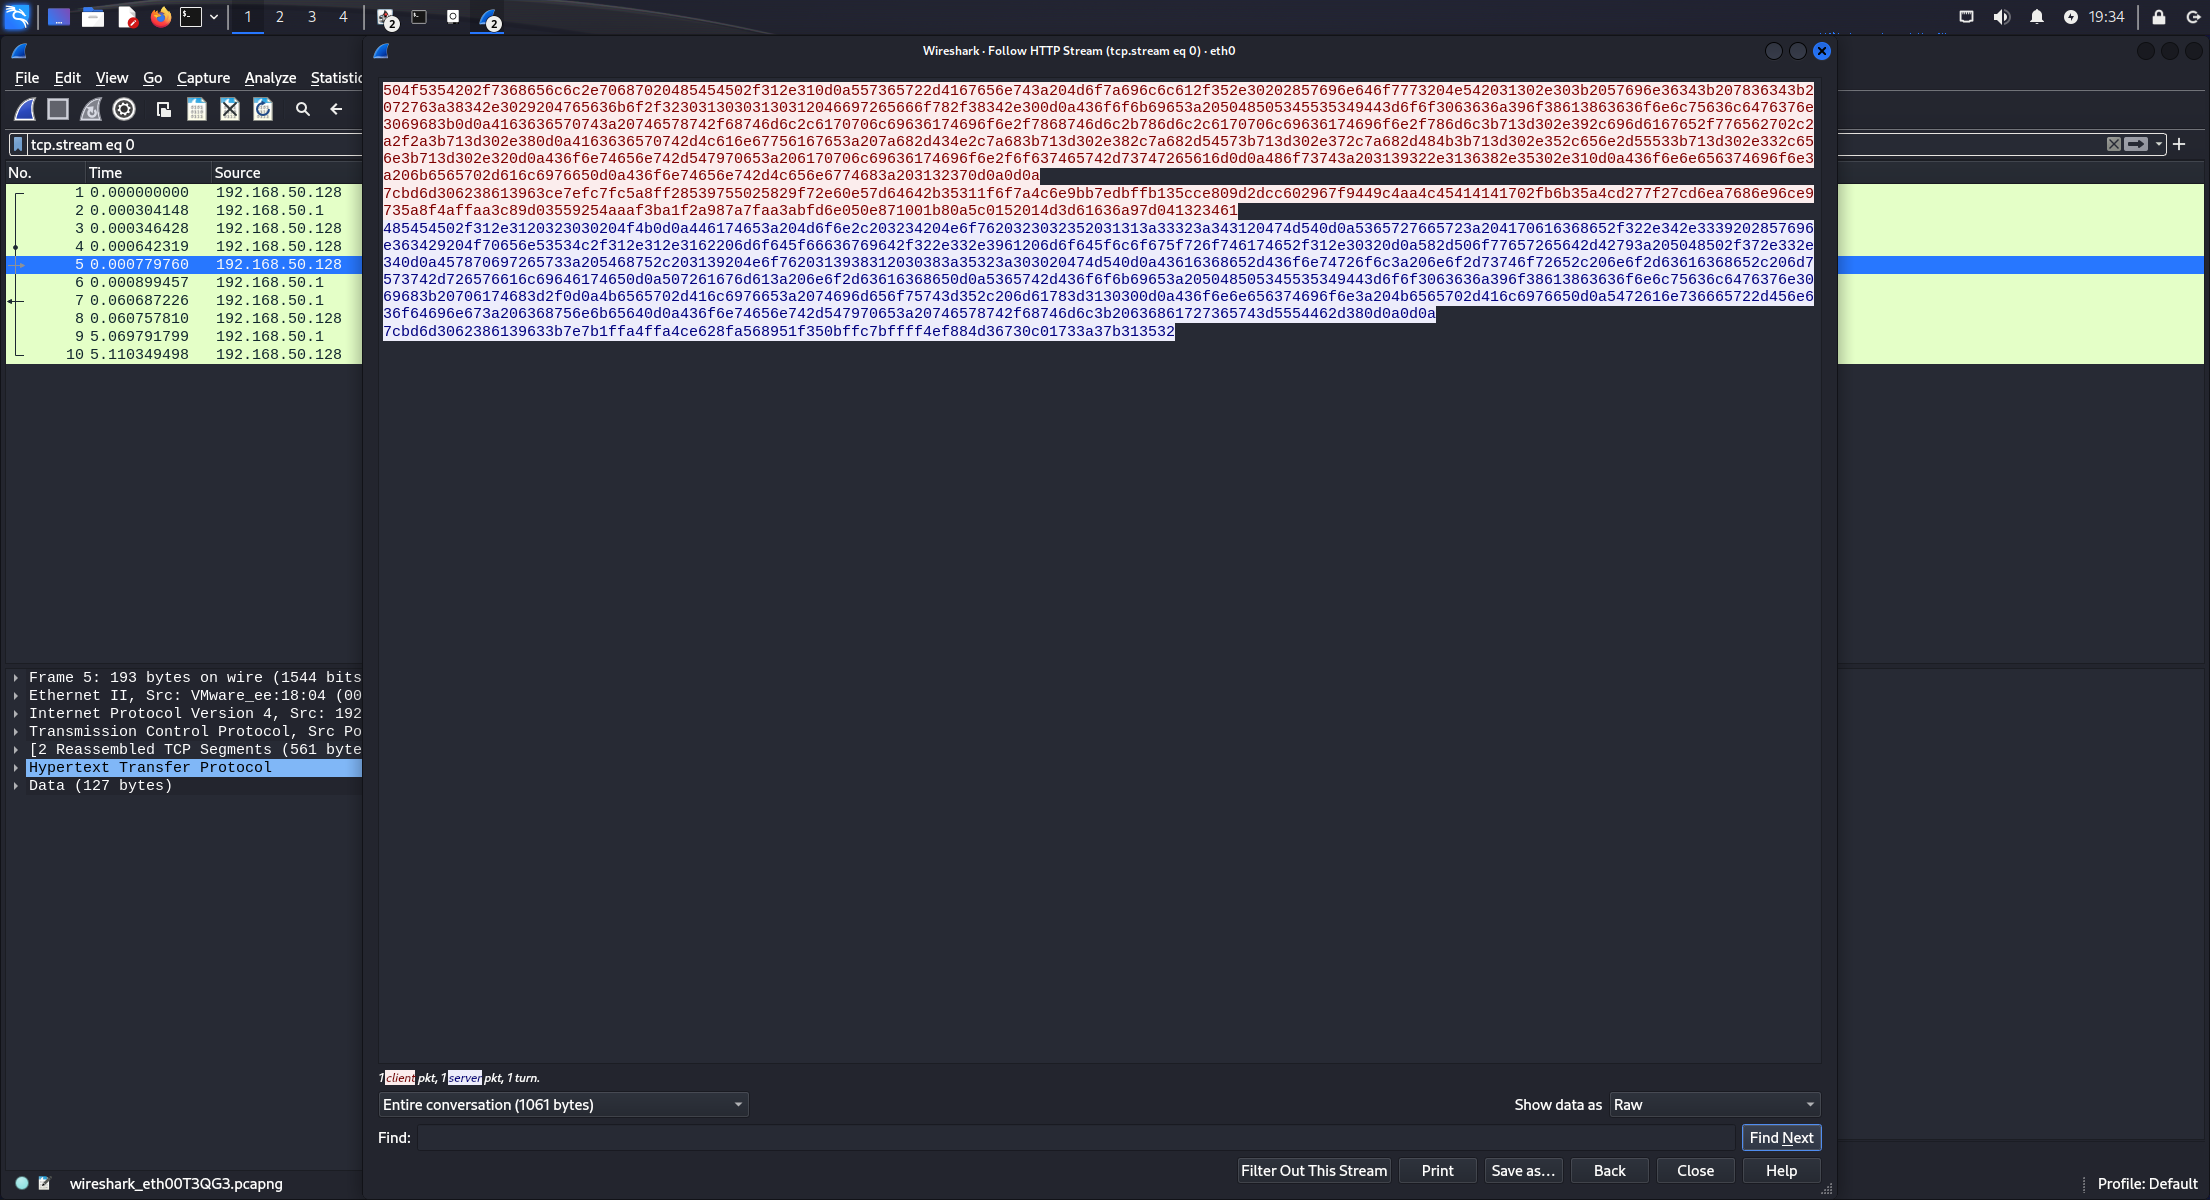This screenshot has height=1200, width=2210.
Task: Select packet number 8 in packet list
Action: click(x=180, y=318)
